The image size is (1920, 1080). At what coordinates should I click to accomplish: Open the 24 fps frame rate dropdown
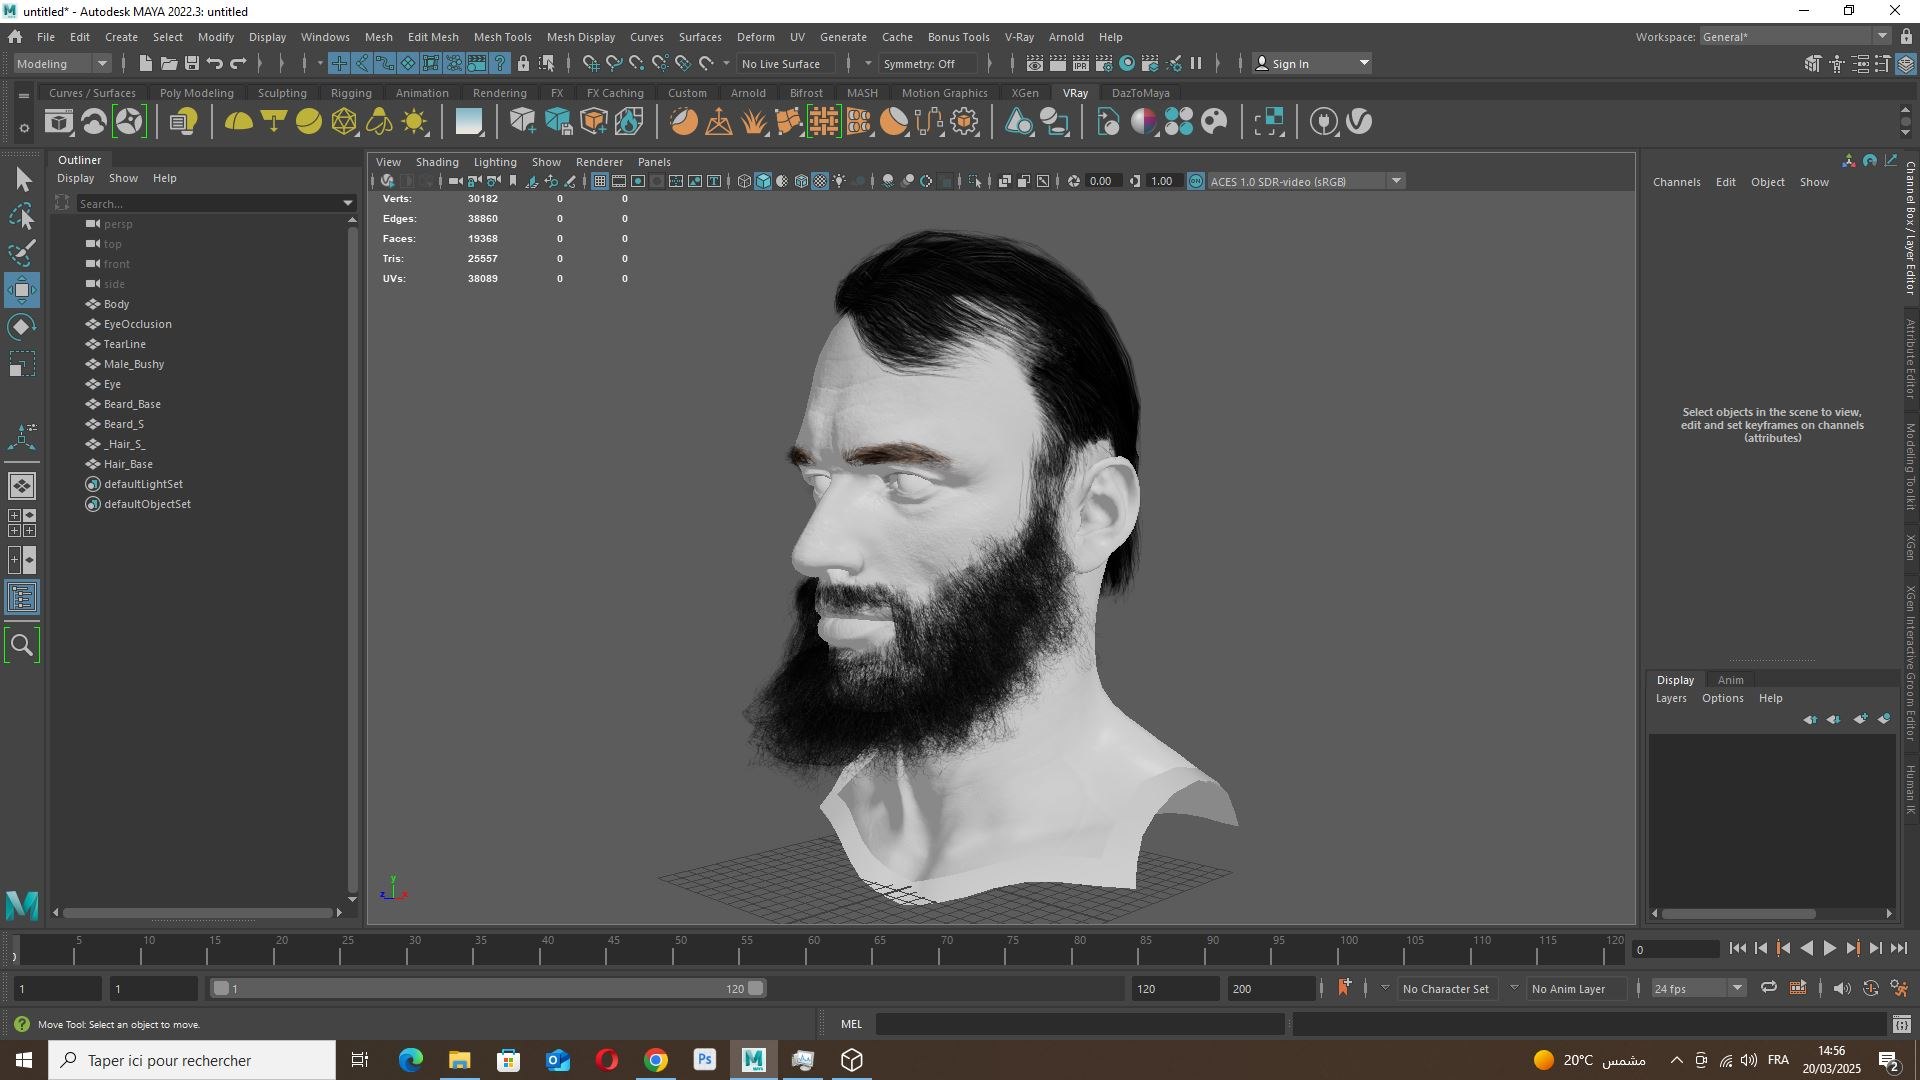pos(1698,988)
